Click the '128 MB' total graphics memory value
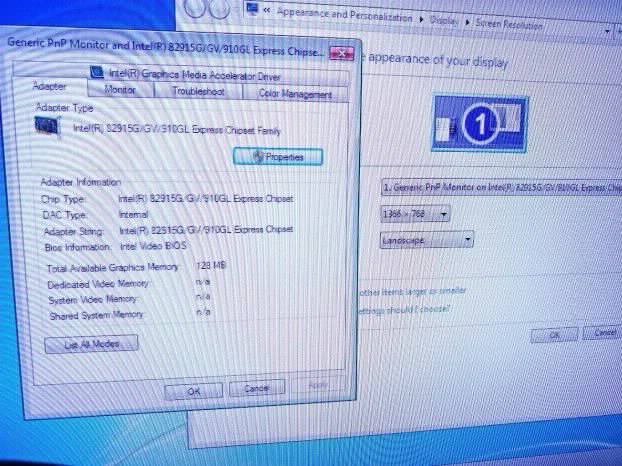 click(x=211, y=265)
